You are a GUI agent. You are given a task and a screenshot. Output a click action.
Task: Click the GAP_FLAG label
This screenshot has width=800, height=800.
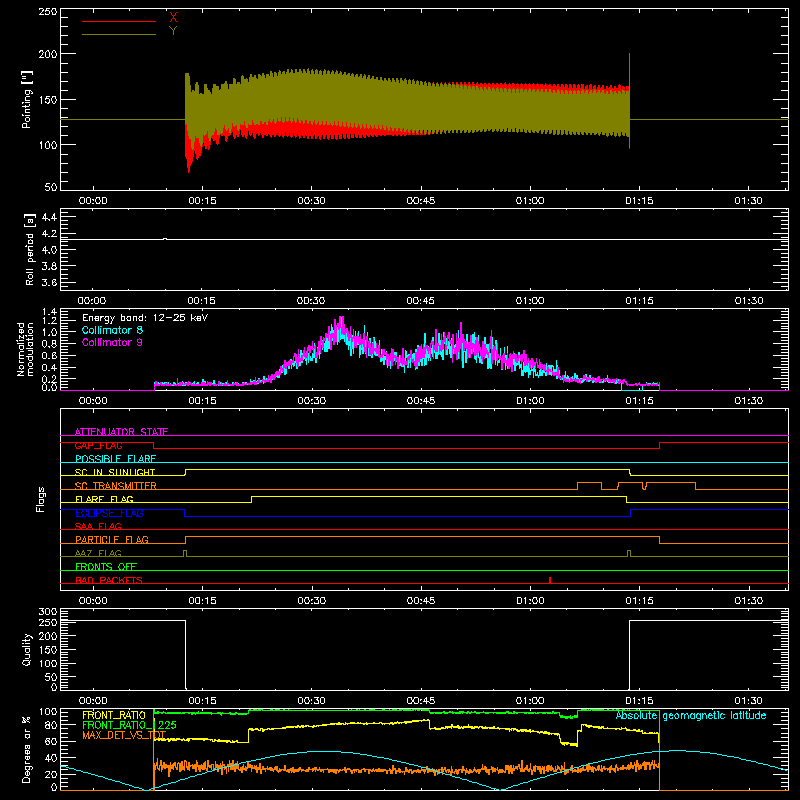tap(98, 445)
